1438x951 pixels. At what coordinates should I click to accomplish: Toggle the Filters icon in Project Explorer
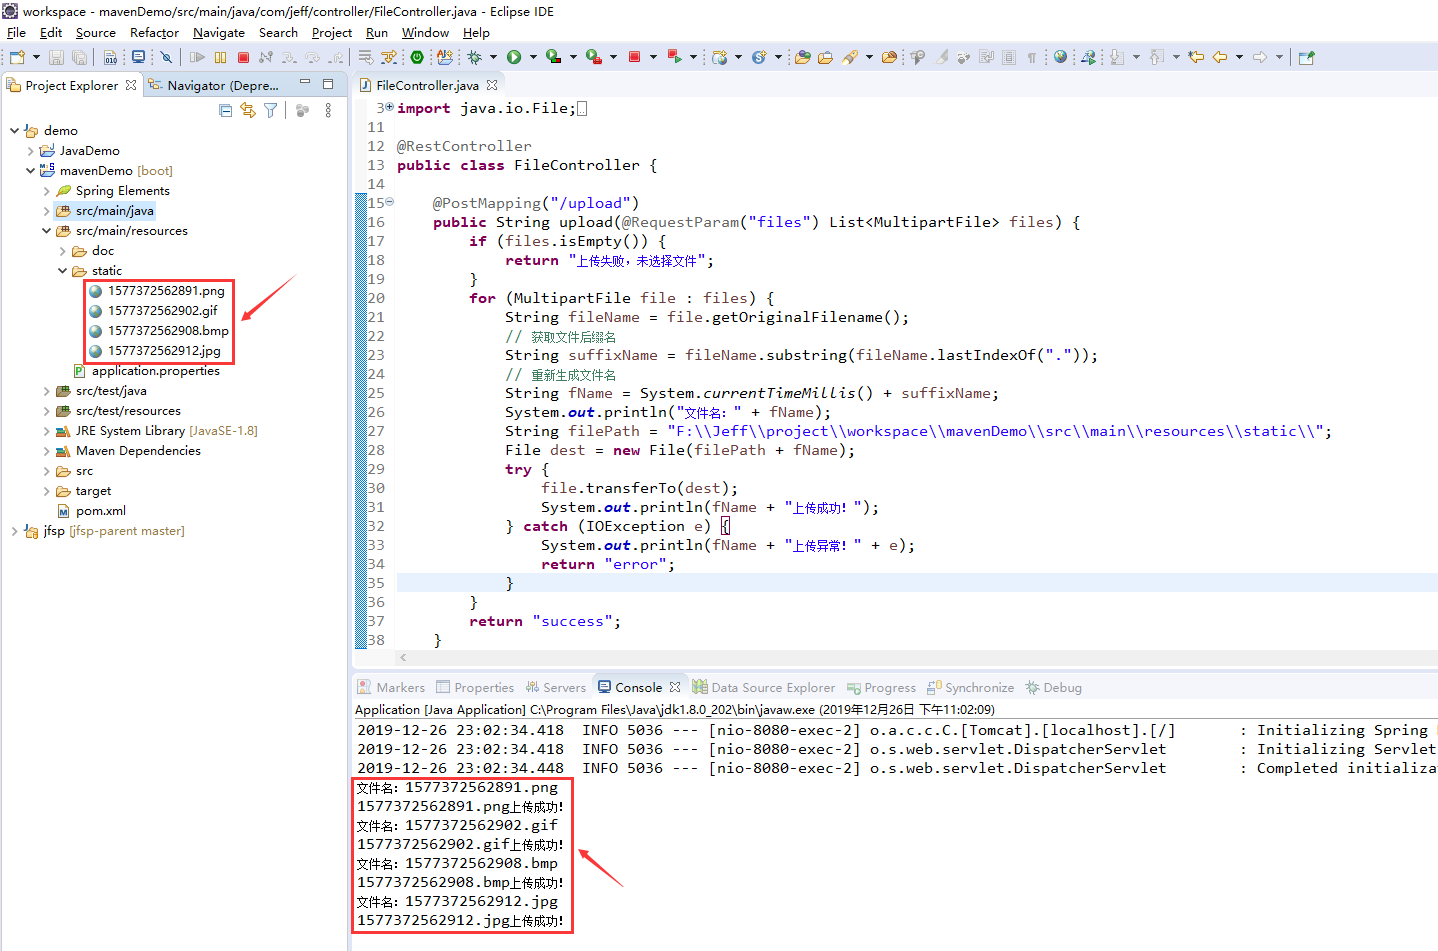[x=270, y=110]
